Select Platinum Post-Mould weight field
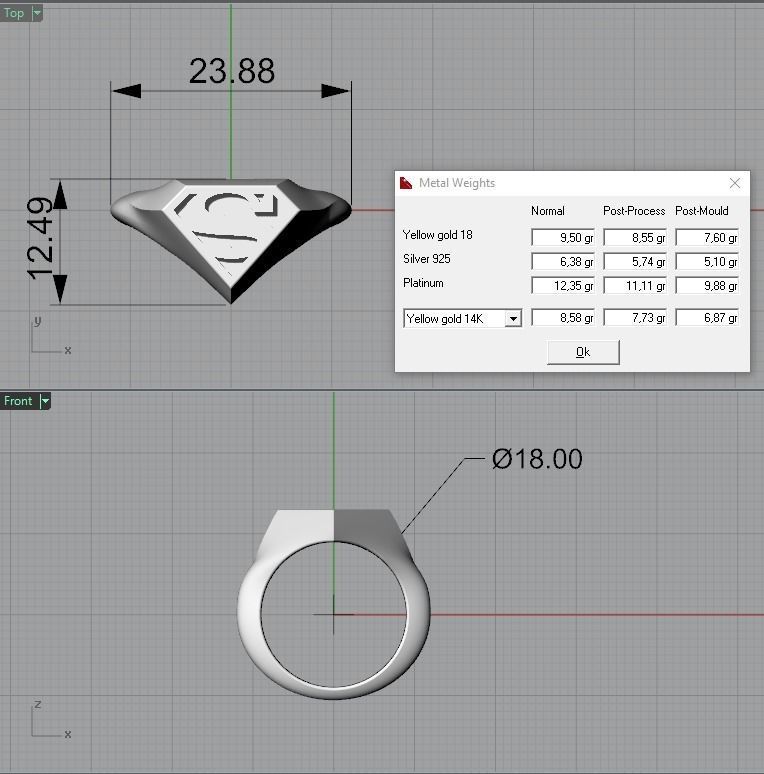Screen dimensions: 764x774 pyautogui.click(x=707, y=285)
